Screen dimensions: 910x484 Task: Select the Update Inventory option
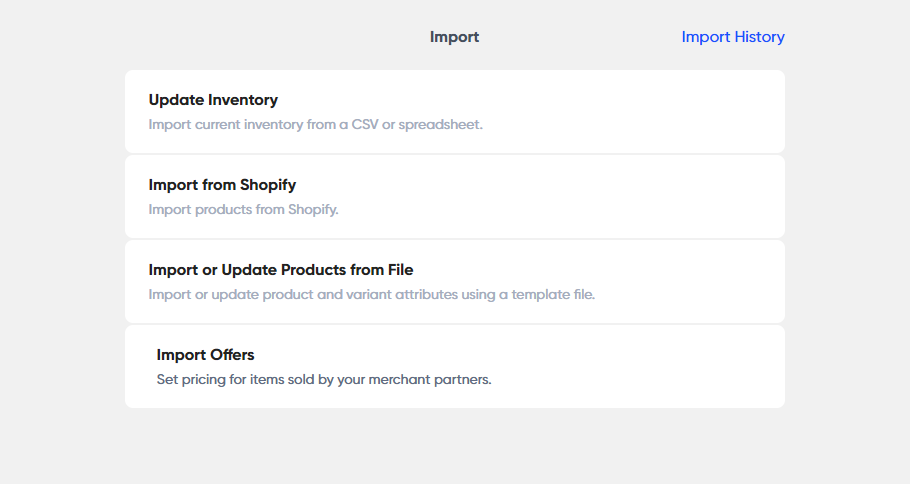pos(454,111)
